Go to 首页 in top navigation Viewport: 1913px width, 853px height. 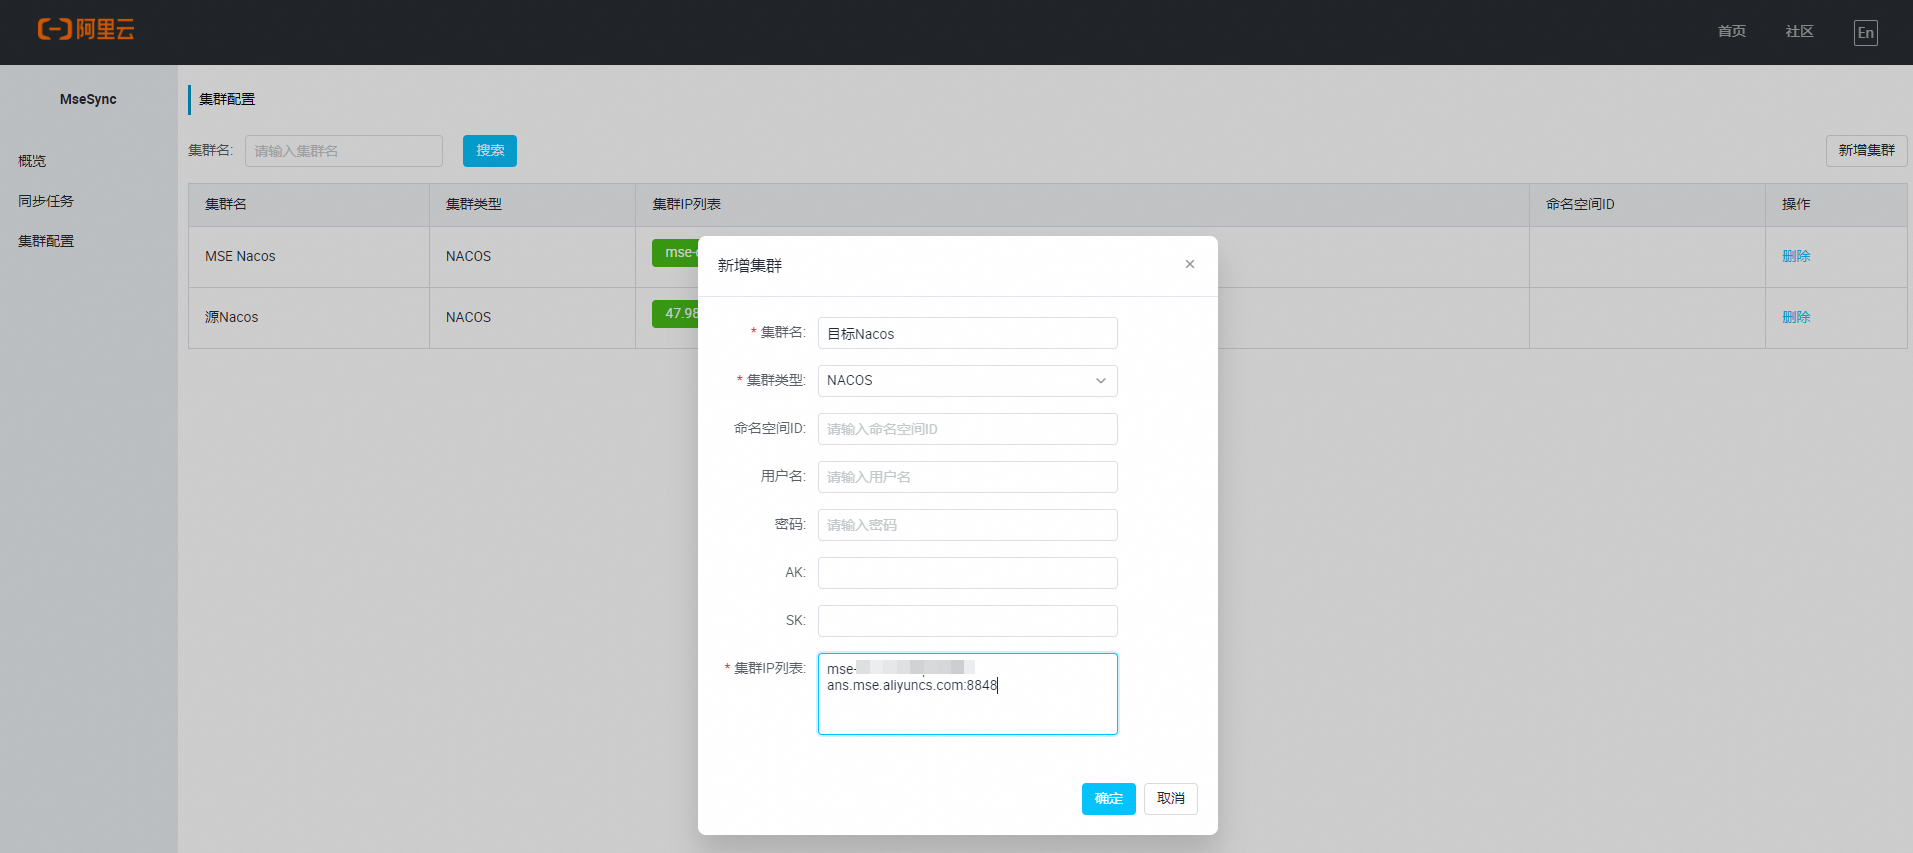pos(1732,32)
